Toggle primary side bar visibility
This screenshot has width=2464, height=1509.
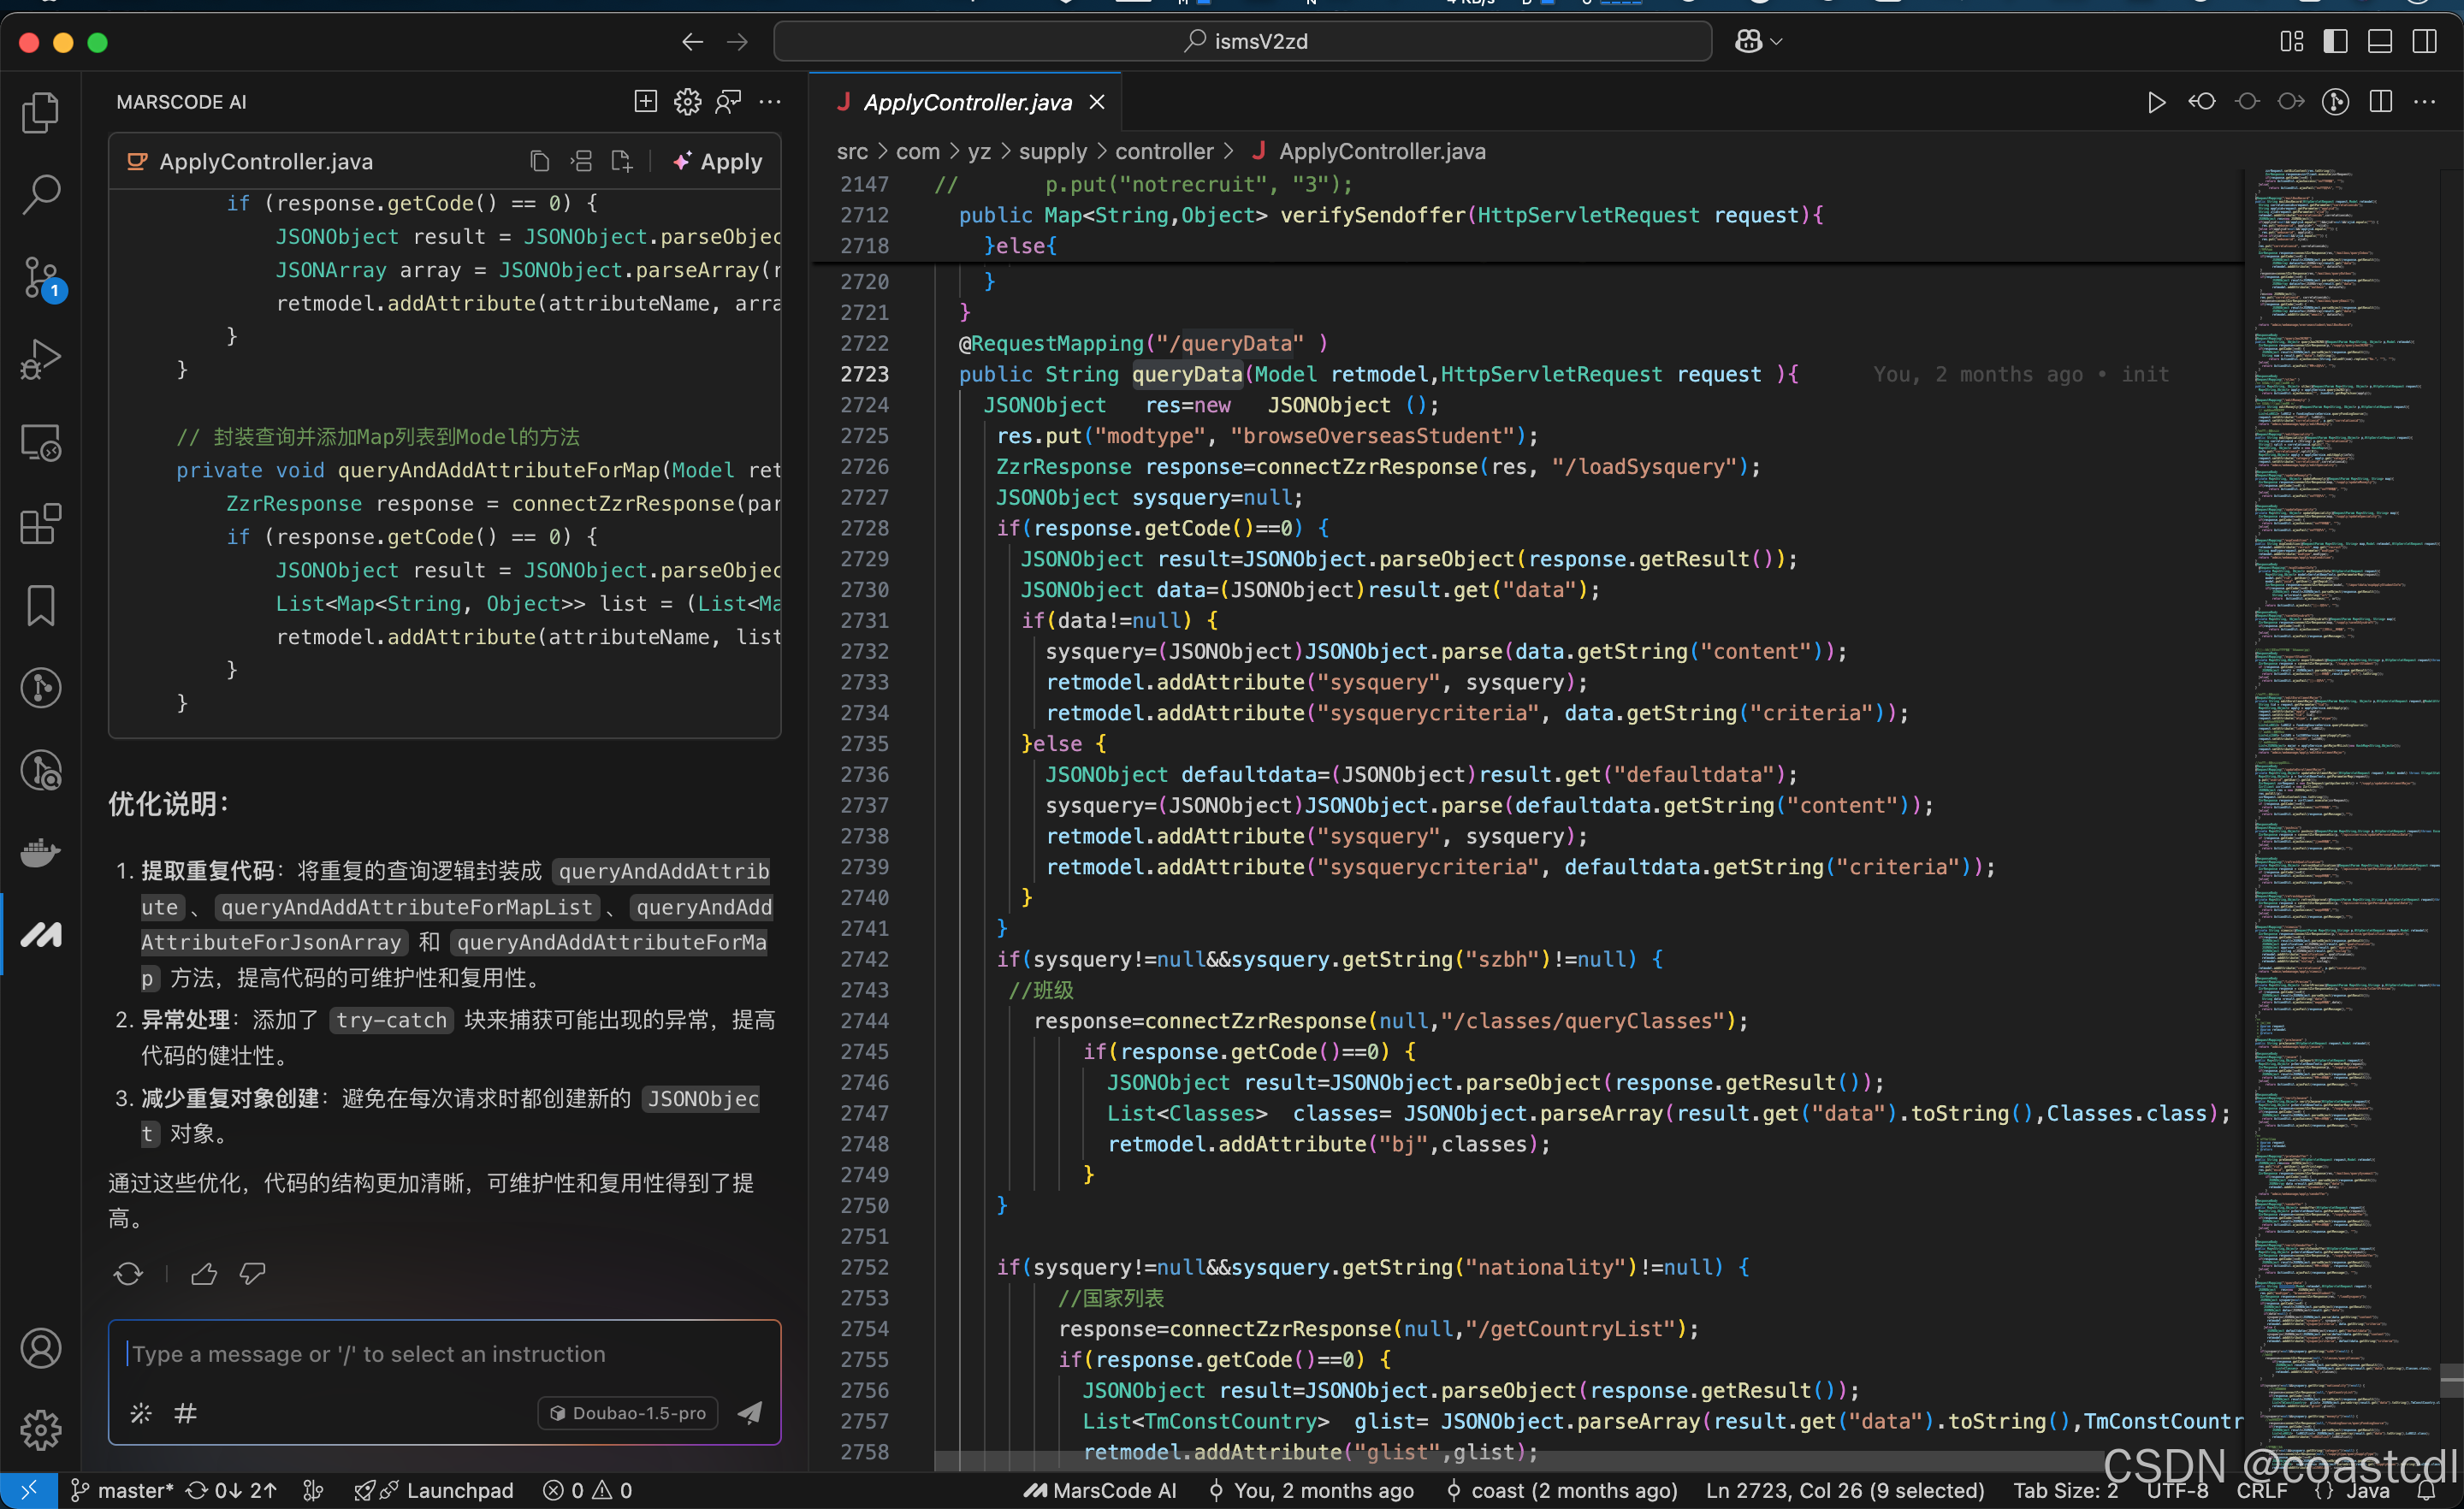2335,41
